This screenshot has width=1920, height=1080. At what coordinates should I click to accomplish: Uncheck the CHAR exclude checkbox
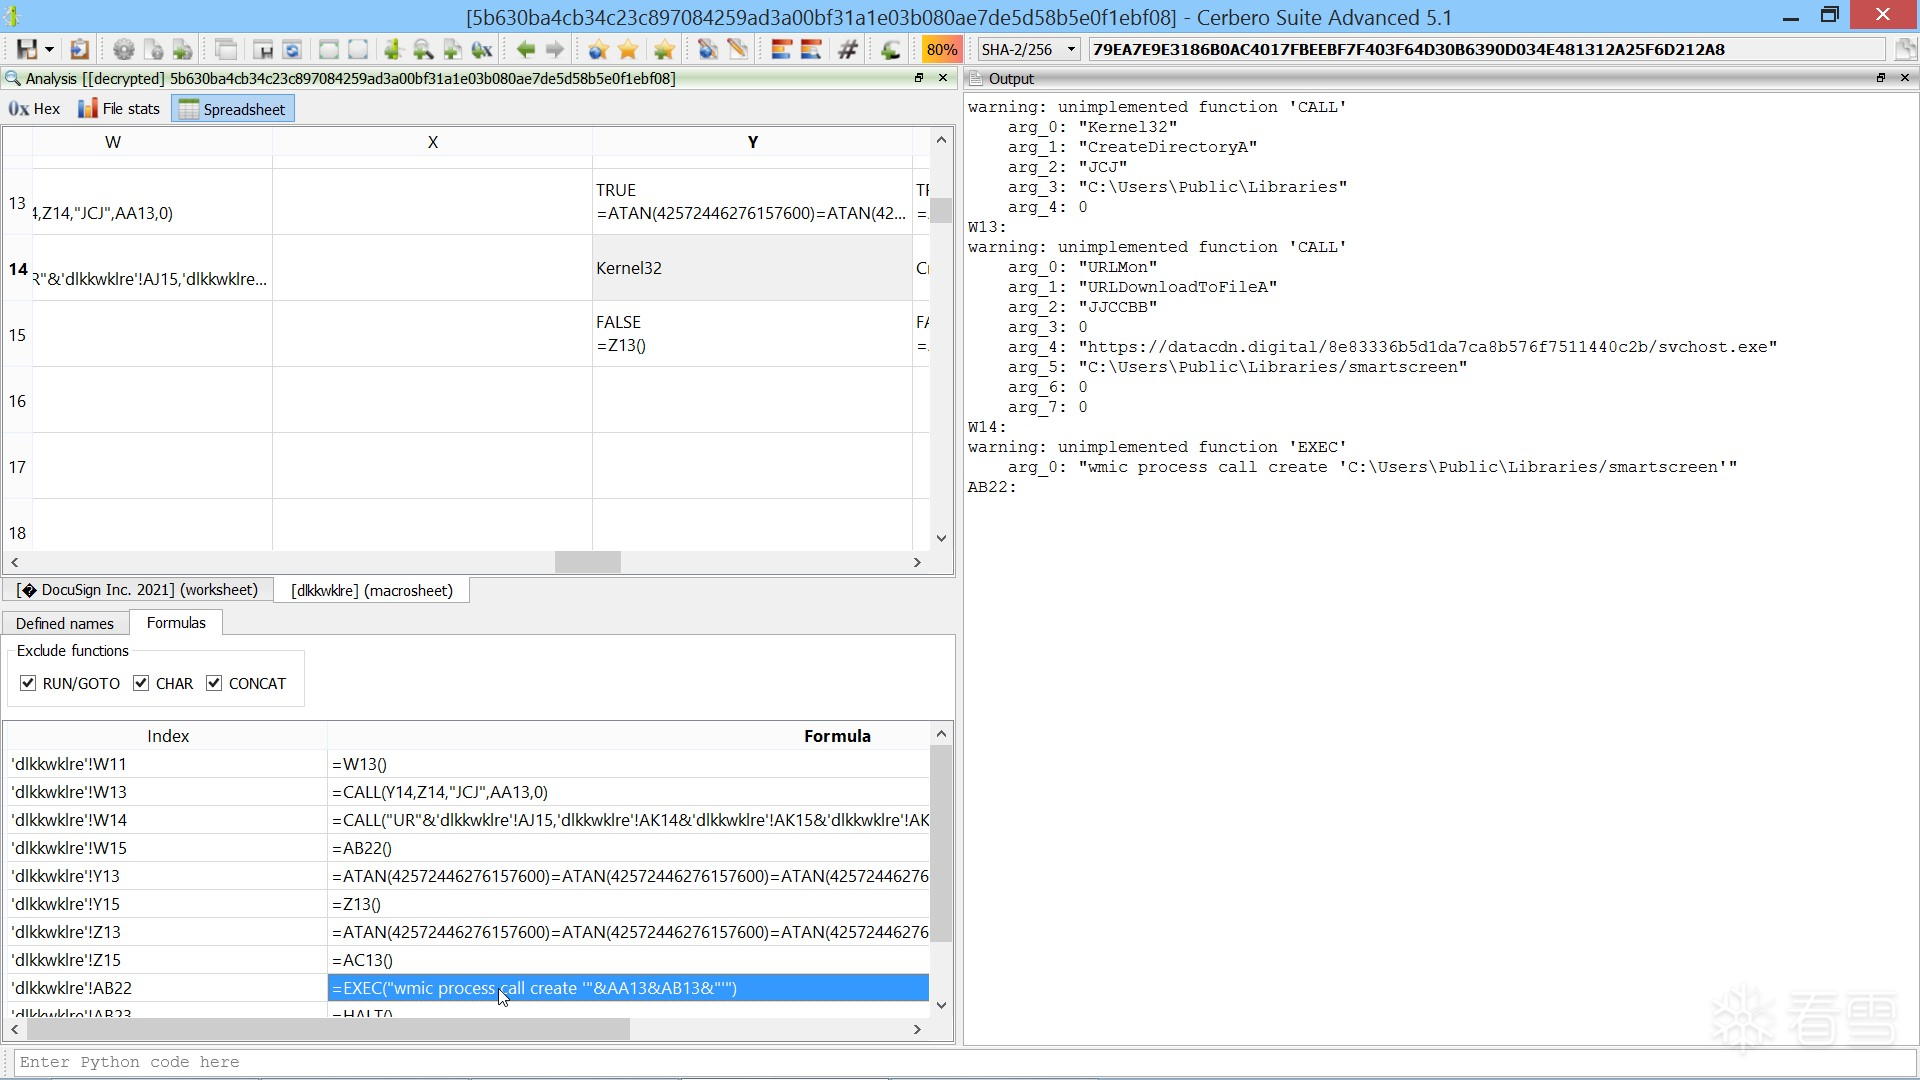(141, 683)
